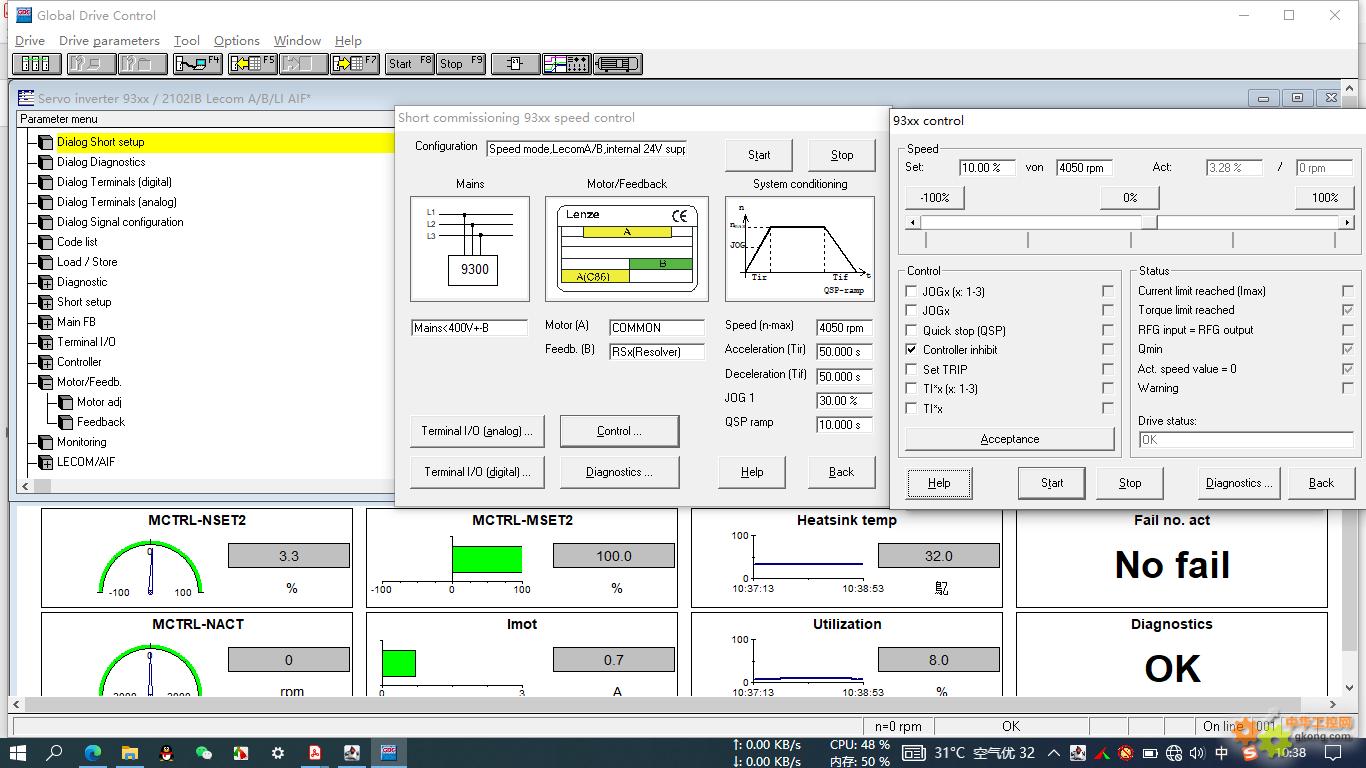Image resolution: width=1366 pixels, height=768 pixels.
Task: Toggle the TI*x (x: 1-3) checkbox
Action: [x=911, y=389]
